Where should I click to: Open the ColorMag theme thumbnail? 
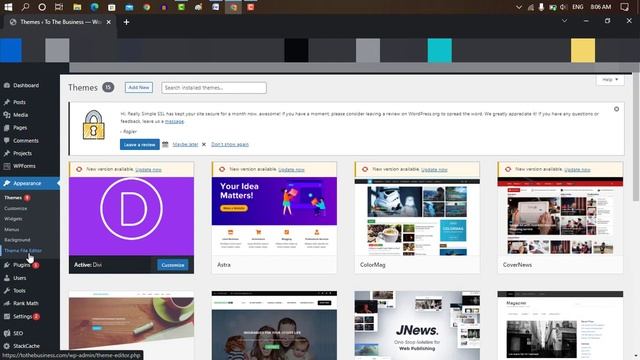coord(417,216)
